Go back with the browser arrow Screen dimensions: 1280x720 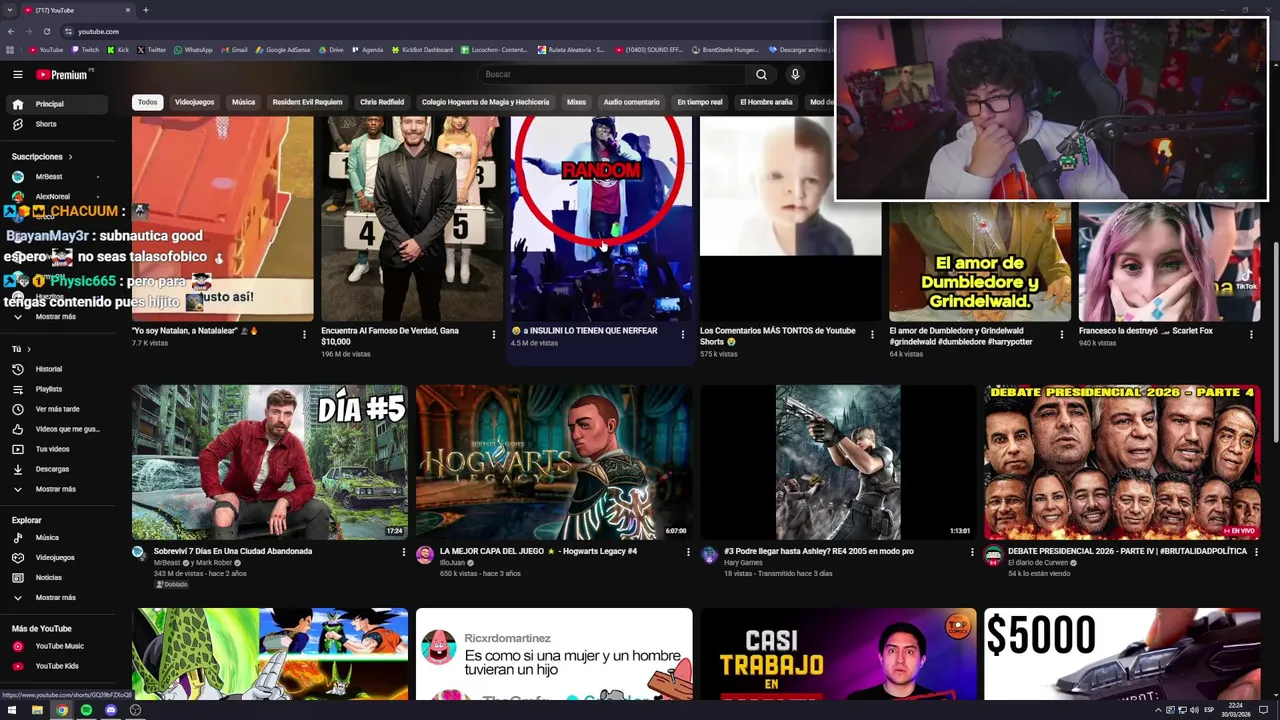tap(11, 31)
